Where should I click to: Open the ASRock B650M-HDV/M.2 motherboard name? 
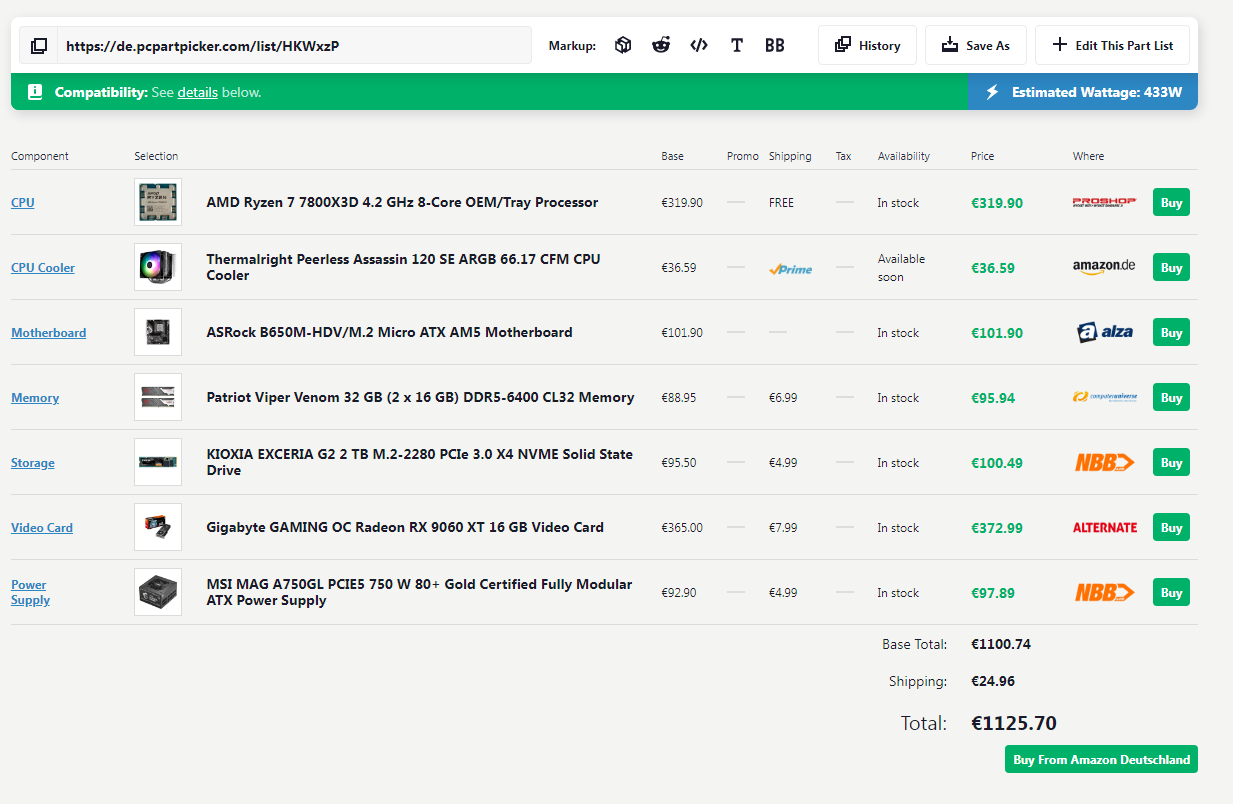389,332
